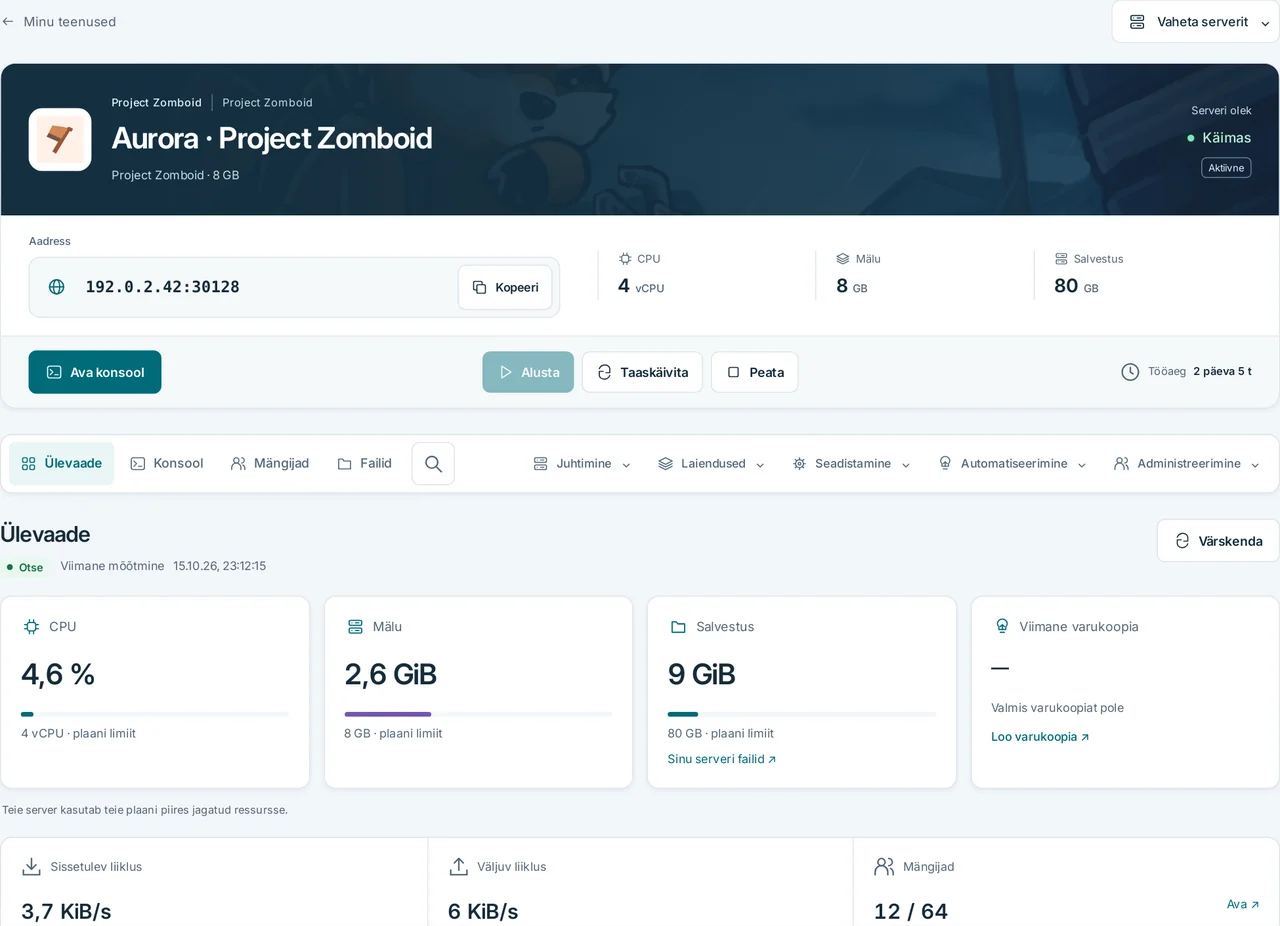Restart the server using Taaskäivita

[x=642, y=372]
